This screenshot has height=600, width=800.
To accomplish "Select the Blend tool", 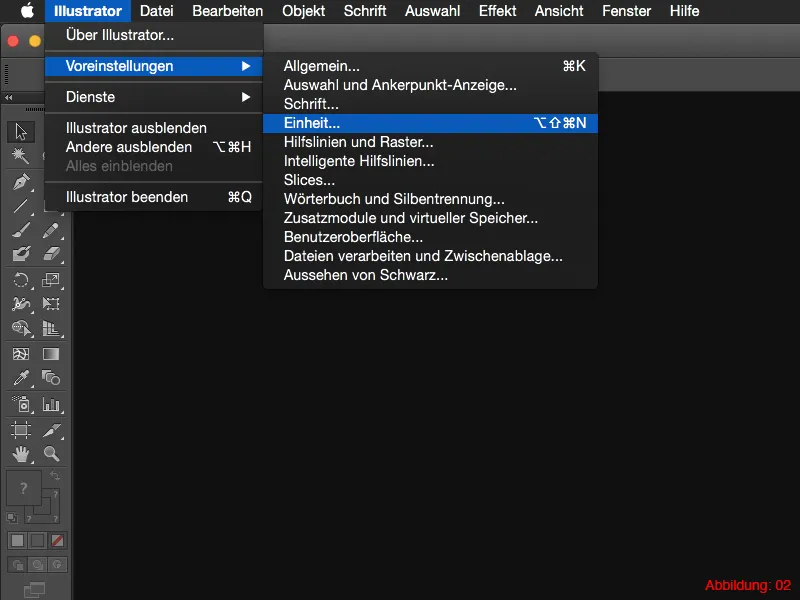I will click(51, 378).
